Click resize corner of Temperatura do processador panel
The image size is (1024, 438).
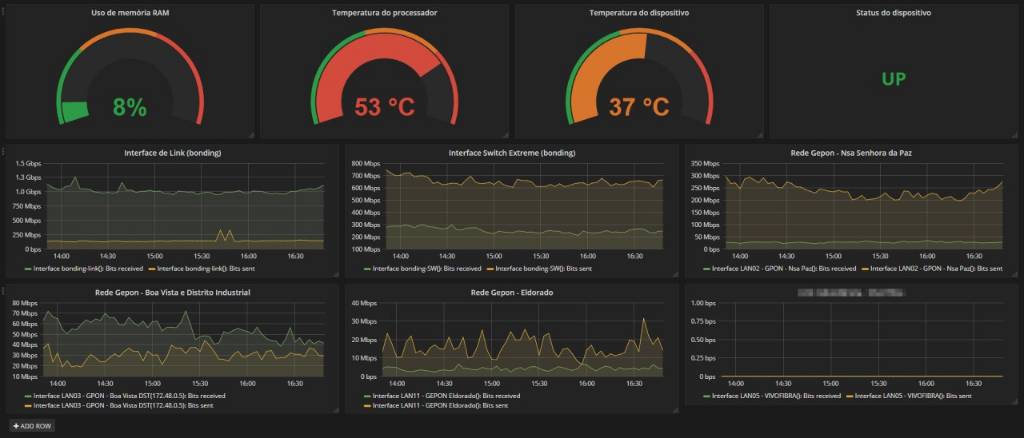click(505, 135)
